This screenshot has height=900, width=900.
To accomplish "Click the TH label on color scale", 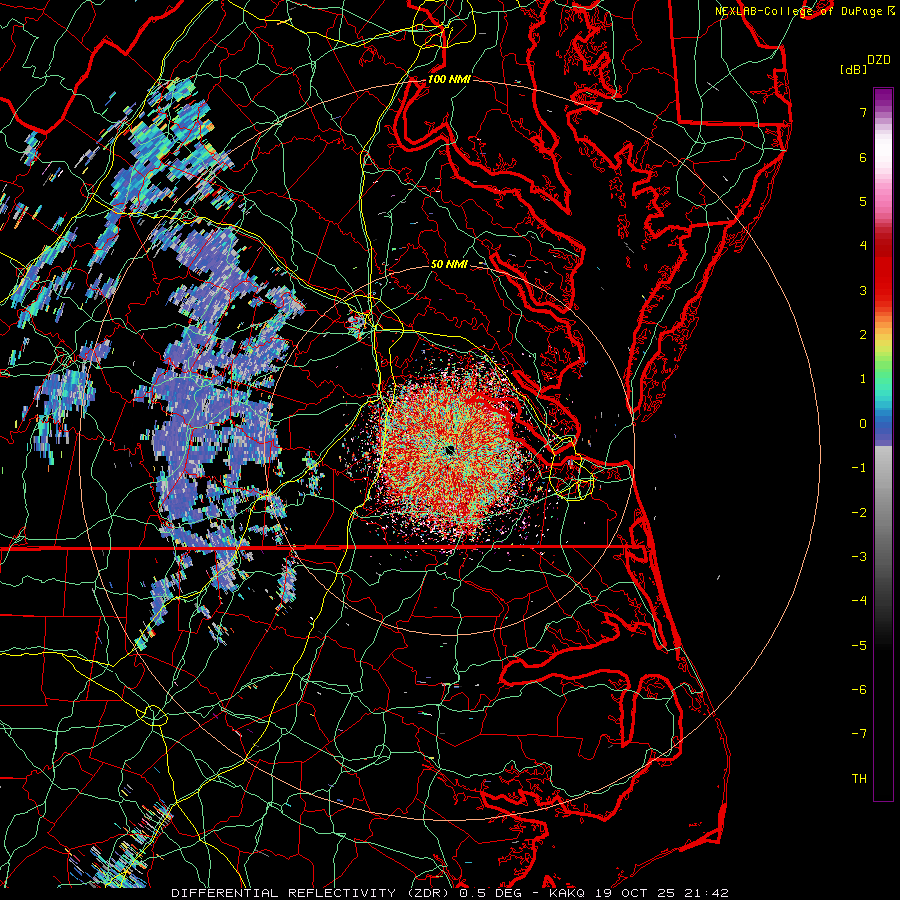I will coord(859,779).
